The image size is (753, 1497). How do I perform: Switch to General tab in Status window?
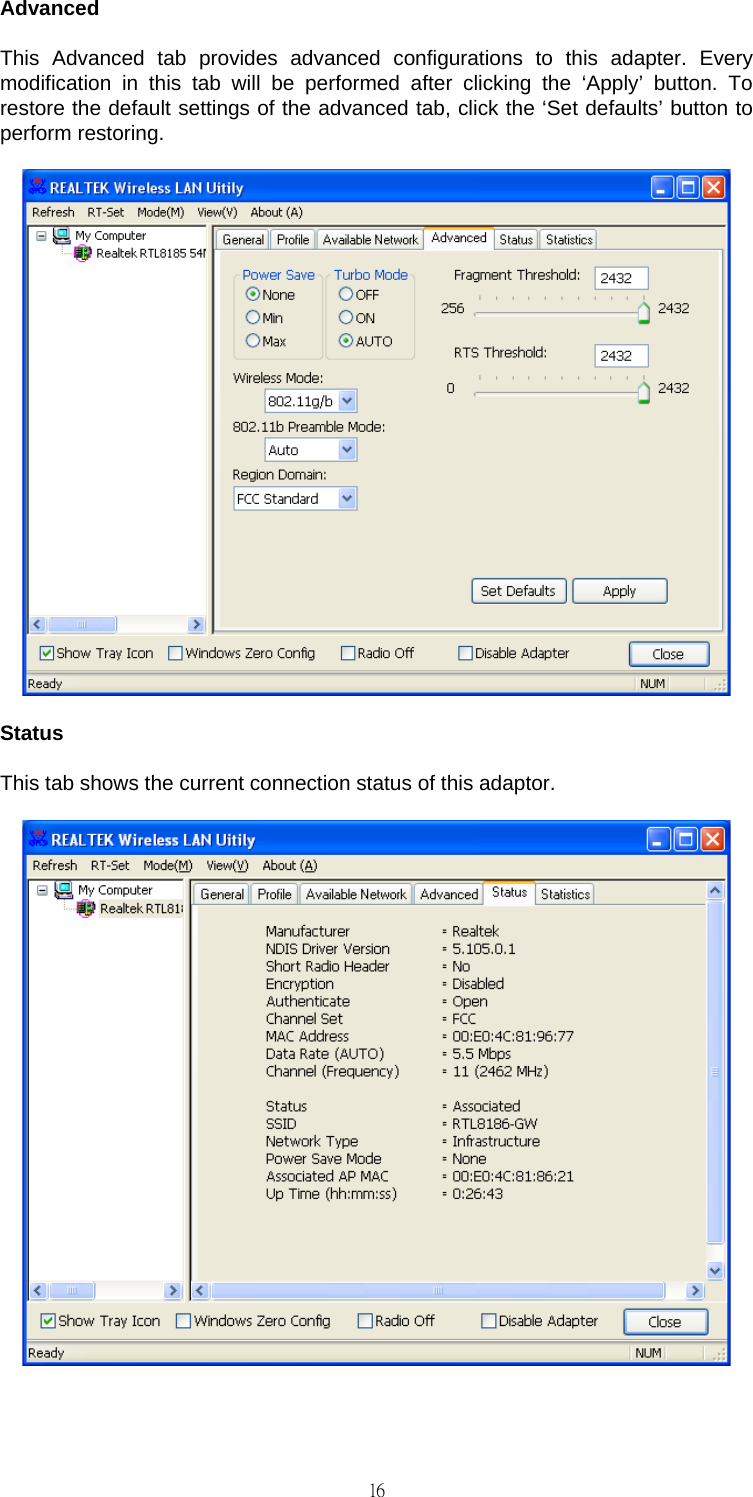click(x=222, y=894)
